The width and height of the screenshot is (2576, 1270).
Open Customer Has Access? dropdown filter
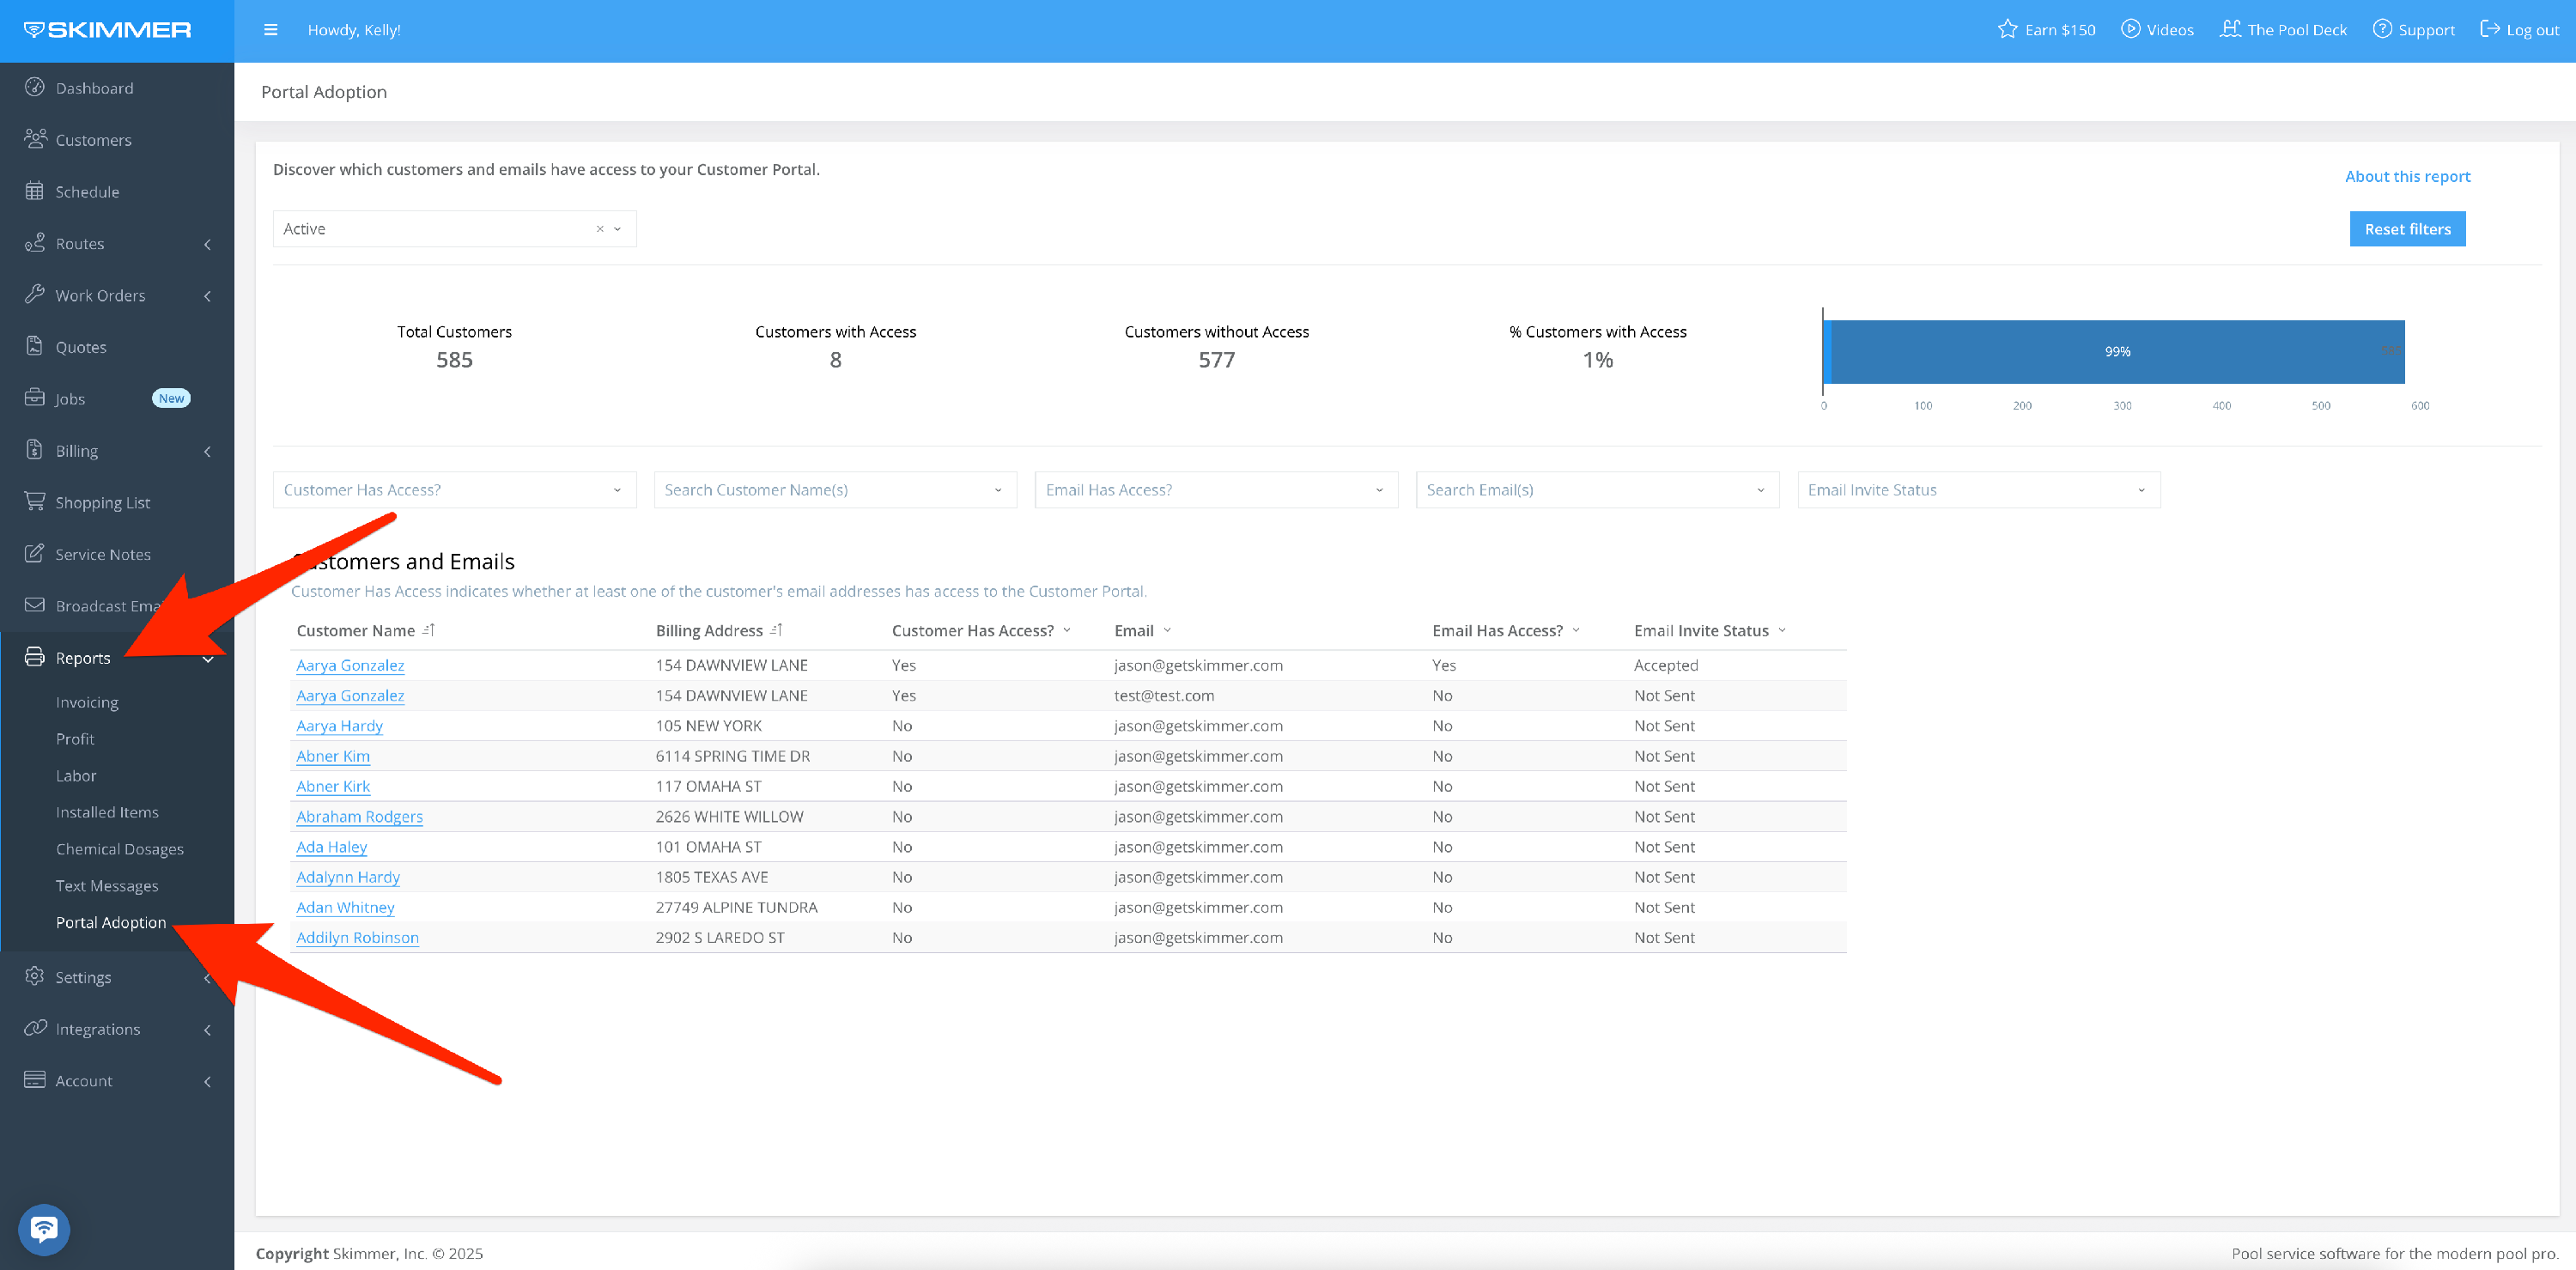point(454,490)
